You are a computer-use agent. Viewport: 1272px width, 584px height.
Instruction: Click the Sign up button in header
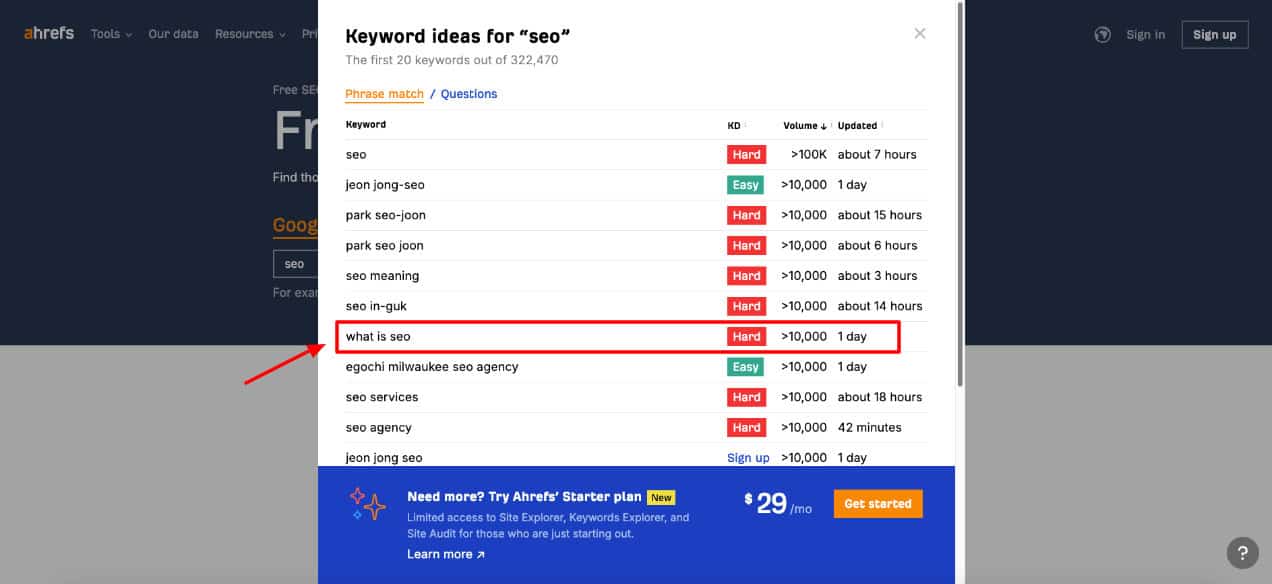point(1214,34)
